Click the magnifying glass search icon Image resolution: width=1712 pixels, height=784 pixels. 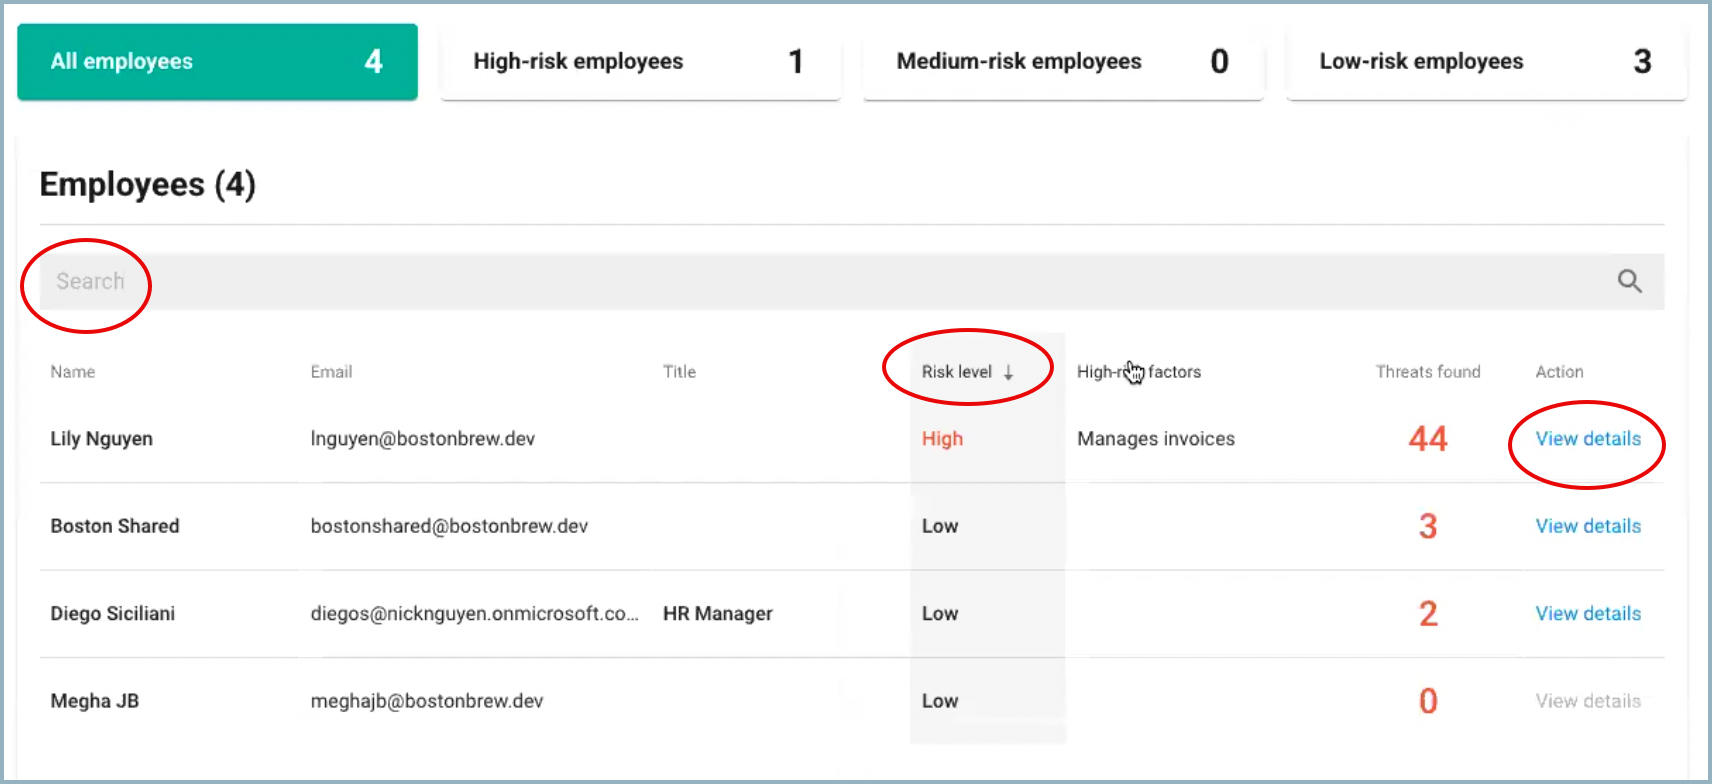1629,282
